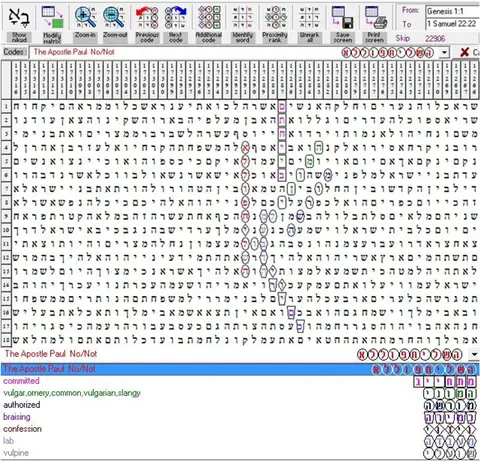Click the red X cancel icon
The height and width of the screenshot is (461, 480).
click(x=464, y=52)
